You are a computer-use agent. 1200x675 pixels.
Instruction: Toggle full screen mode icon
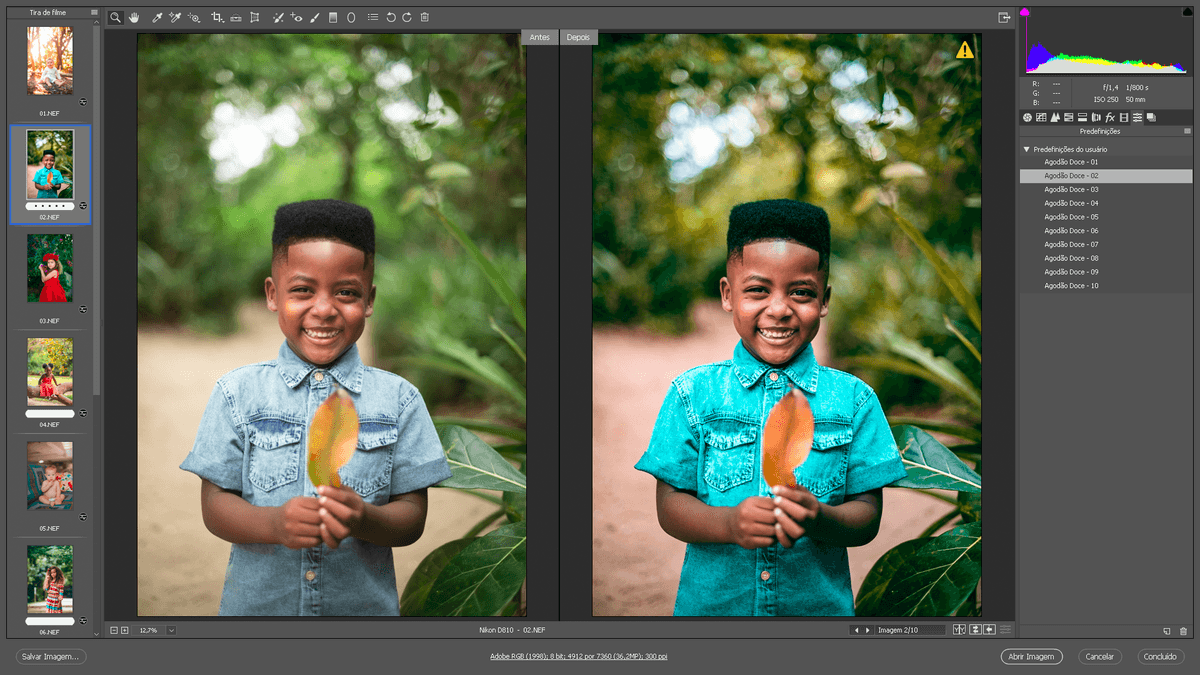tap(1004, 17)
